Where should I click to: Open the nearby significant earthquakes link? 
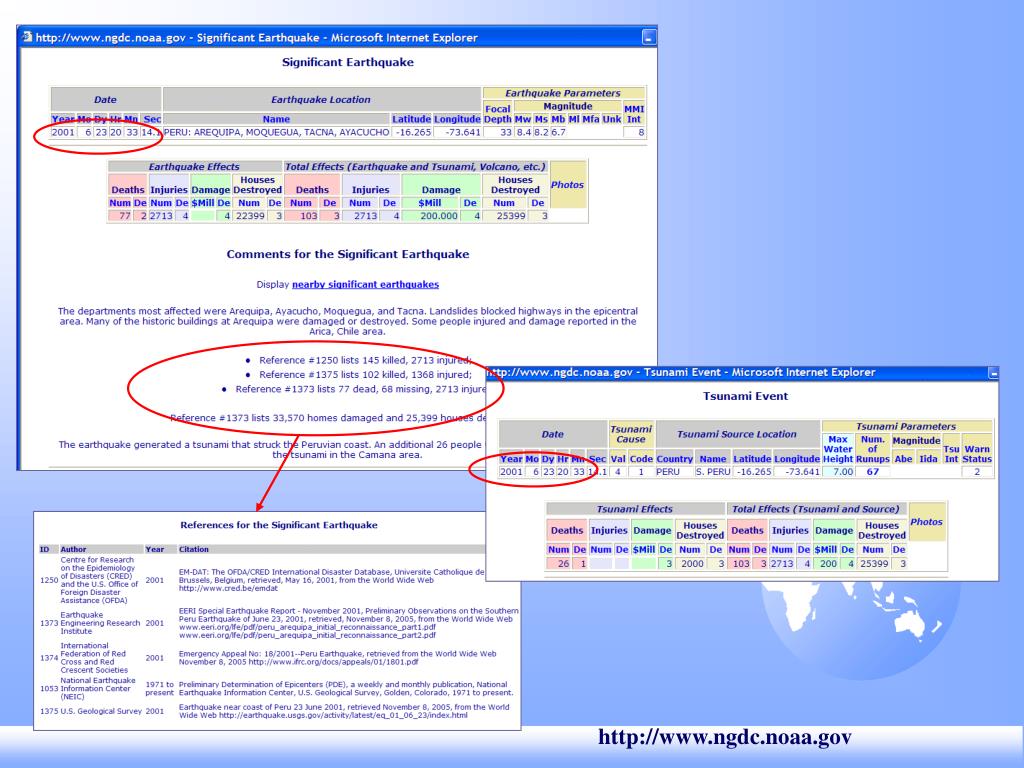(365, 285)
